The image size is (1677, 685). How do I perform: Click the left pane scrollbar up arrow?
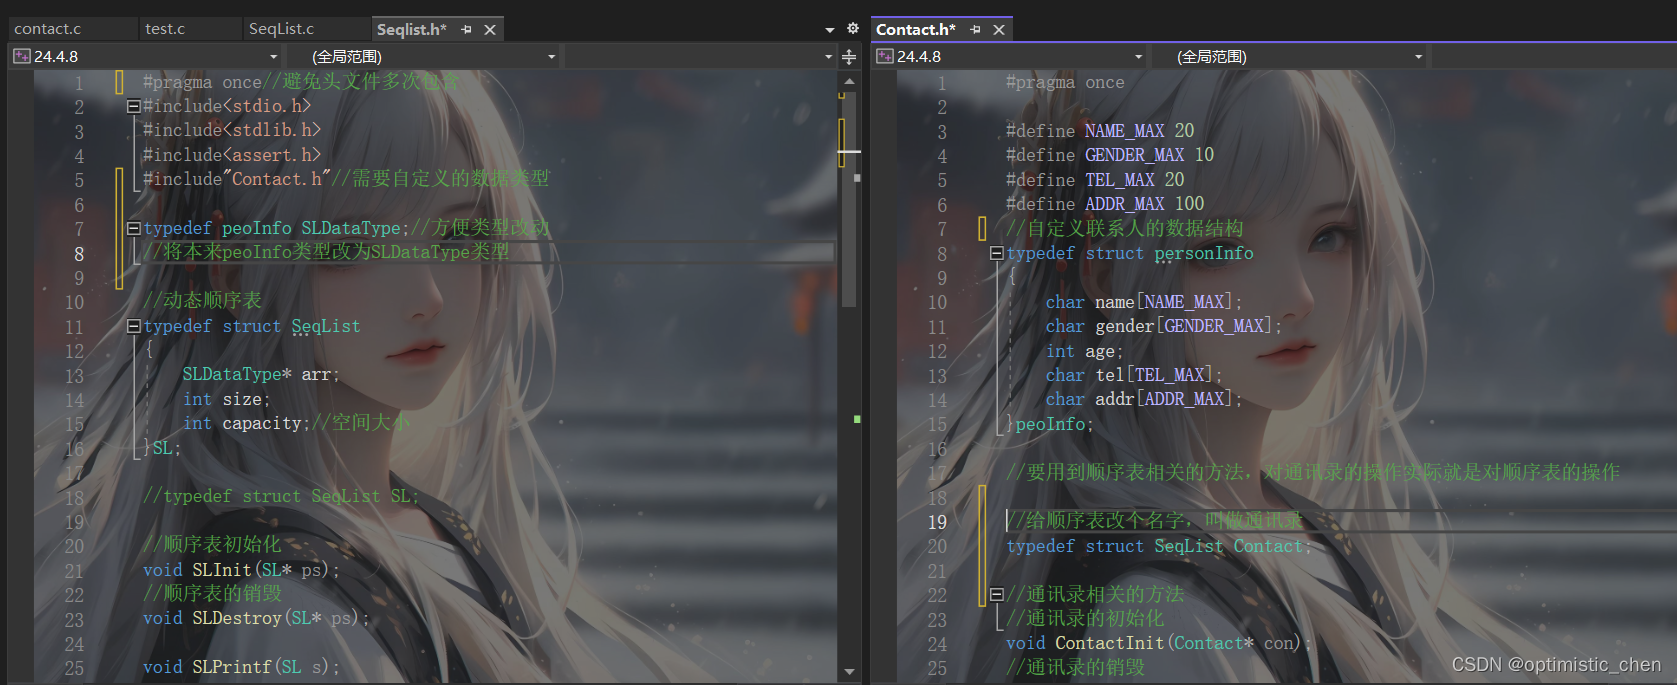(x=849, y=81)
